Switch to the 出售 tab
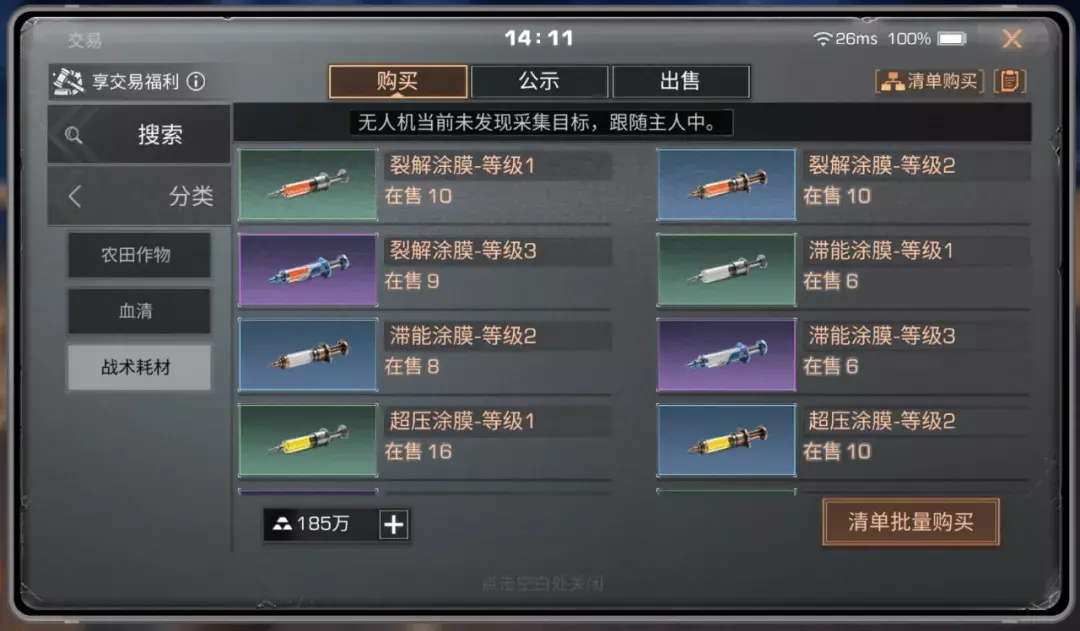The height and width of the screenshot is (631, 1080). tap(681, 81)
